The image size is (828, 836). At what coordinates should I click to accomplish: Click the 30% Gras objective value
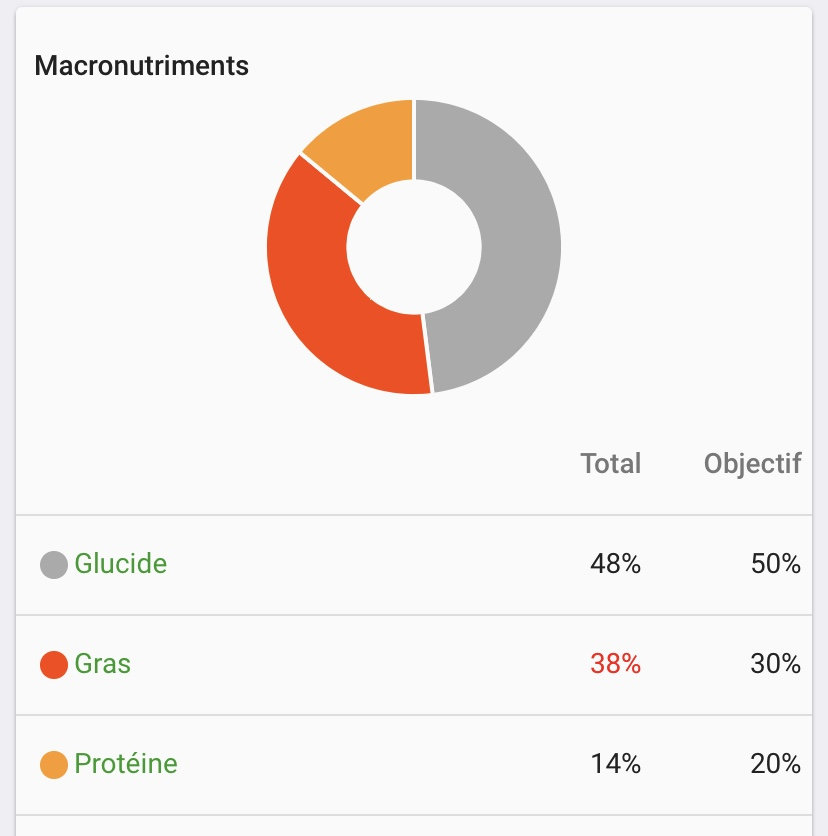776,664
